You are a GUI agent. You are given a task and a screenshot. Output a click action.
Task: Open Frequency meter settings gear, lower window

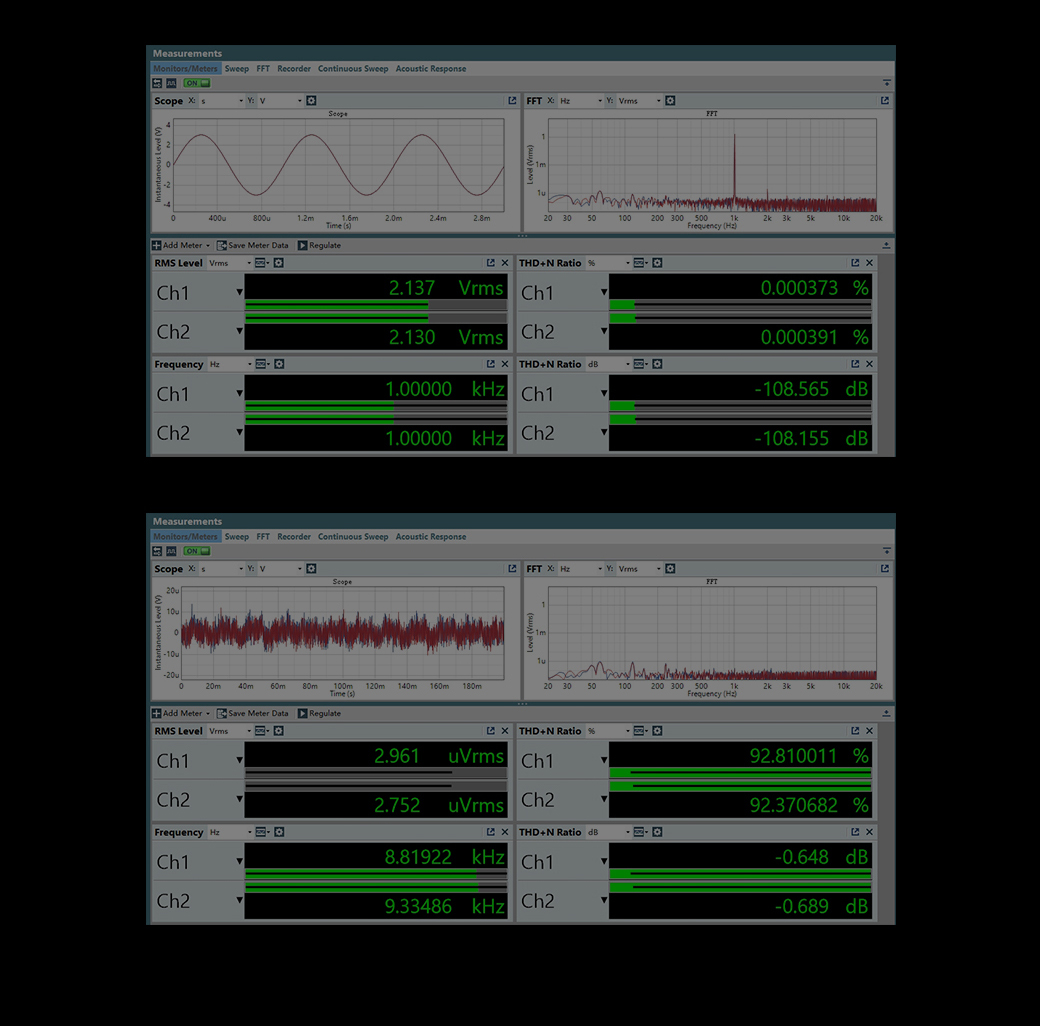point(279,832)
